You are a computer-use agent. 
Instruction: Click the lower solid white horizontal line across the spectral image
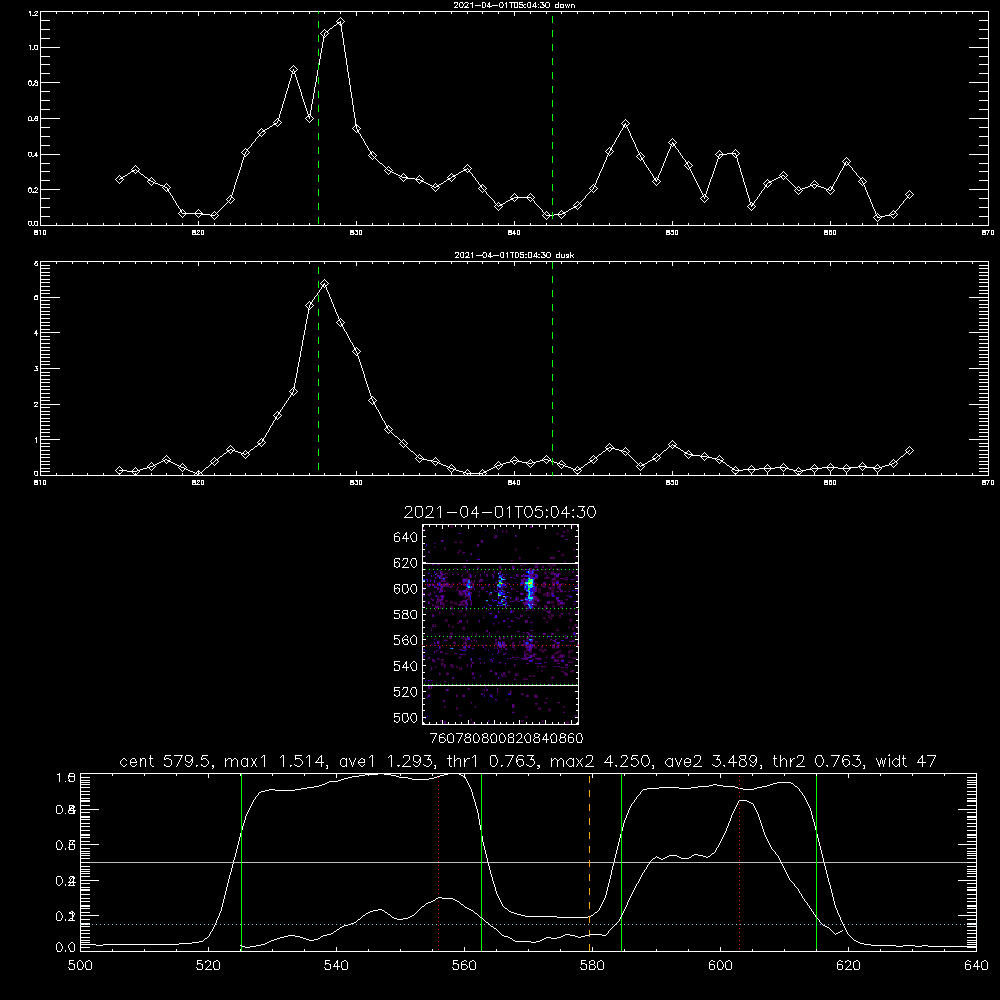click(500, 686)
